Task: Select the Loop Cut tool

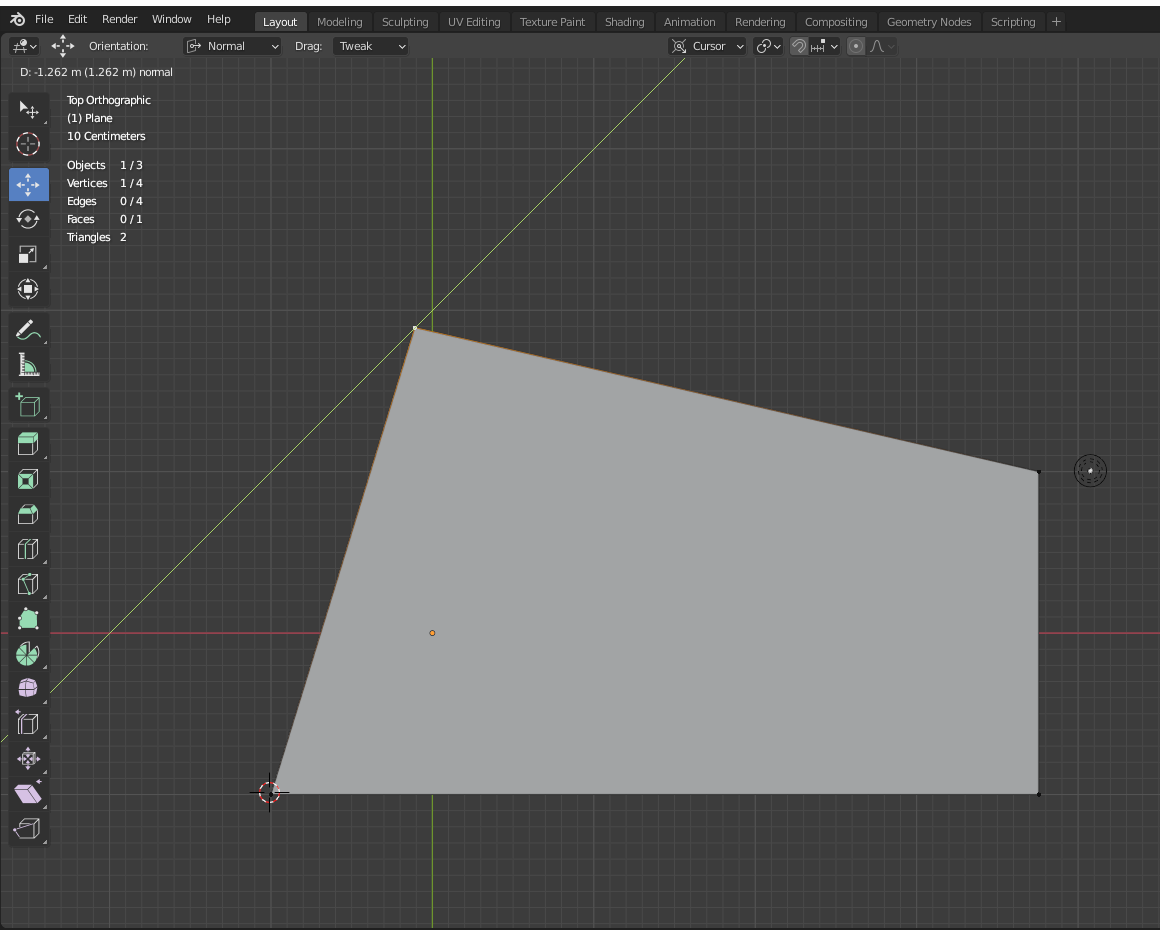Action: tap(28, 549)
